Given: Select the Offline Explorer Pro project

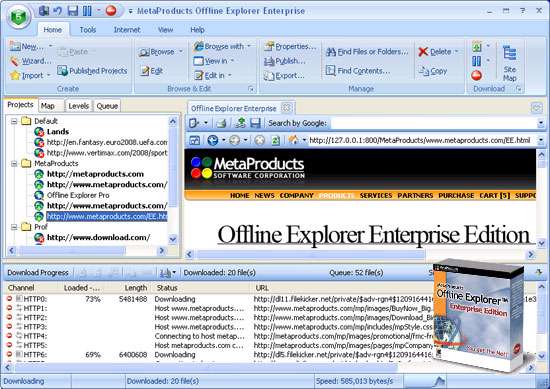Looking at the screenshot, I should click(x=78, y=195).
